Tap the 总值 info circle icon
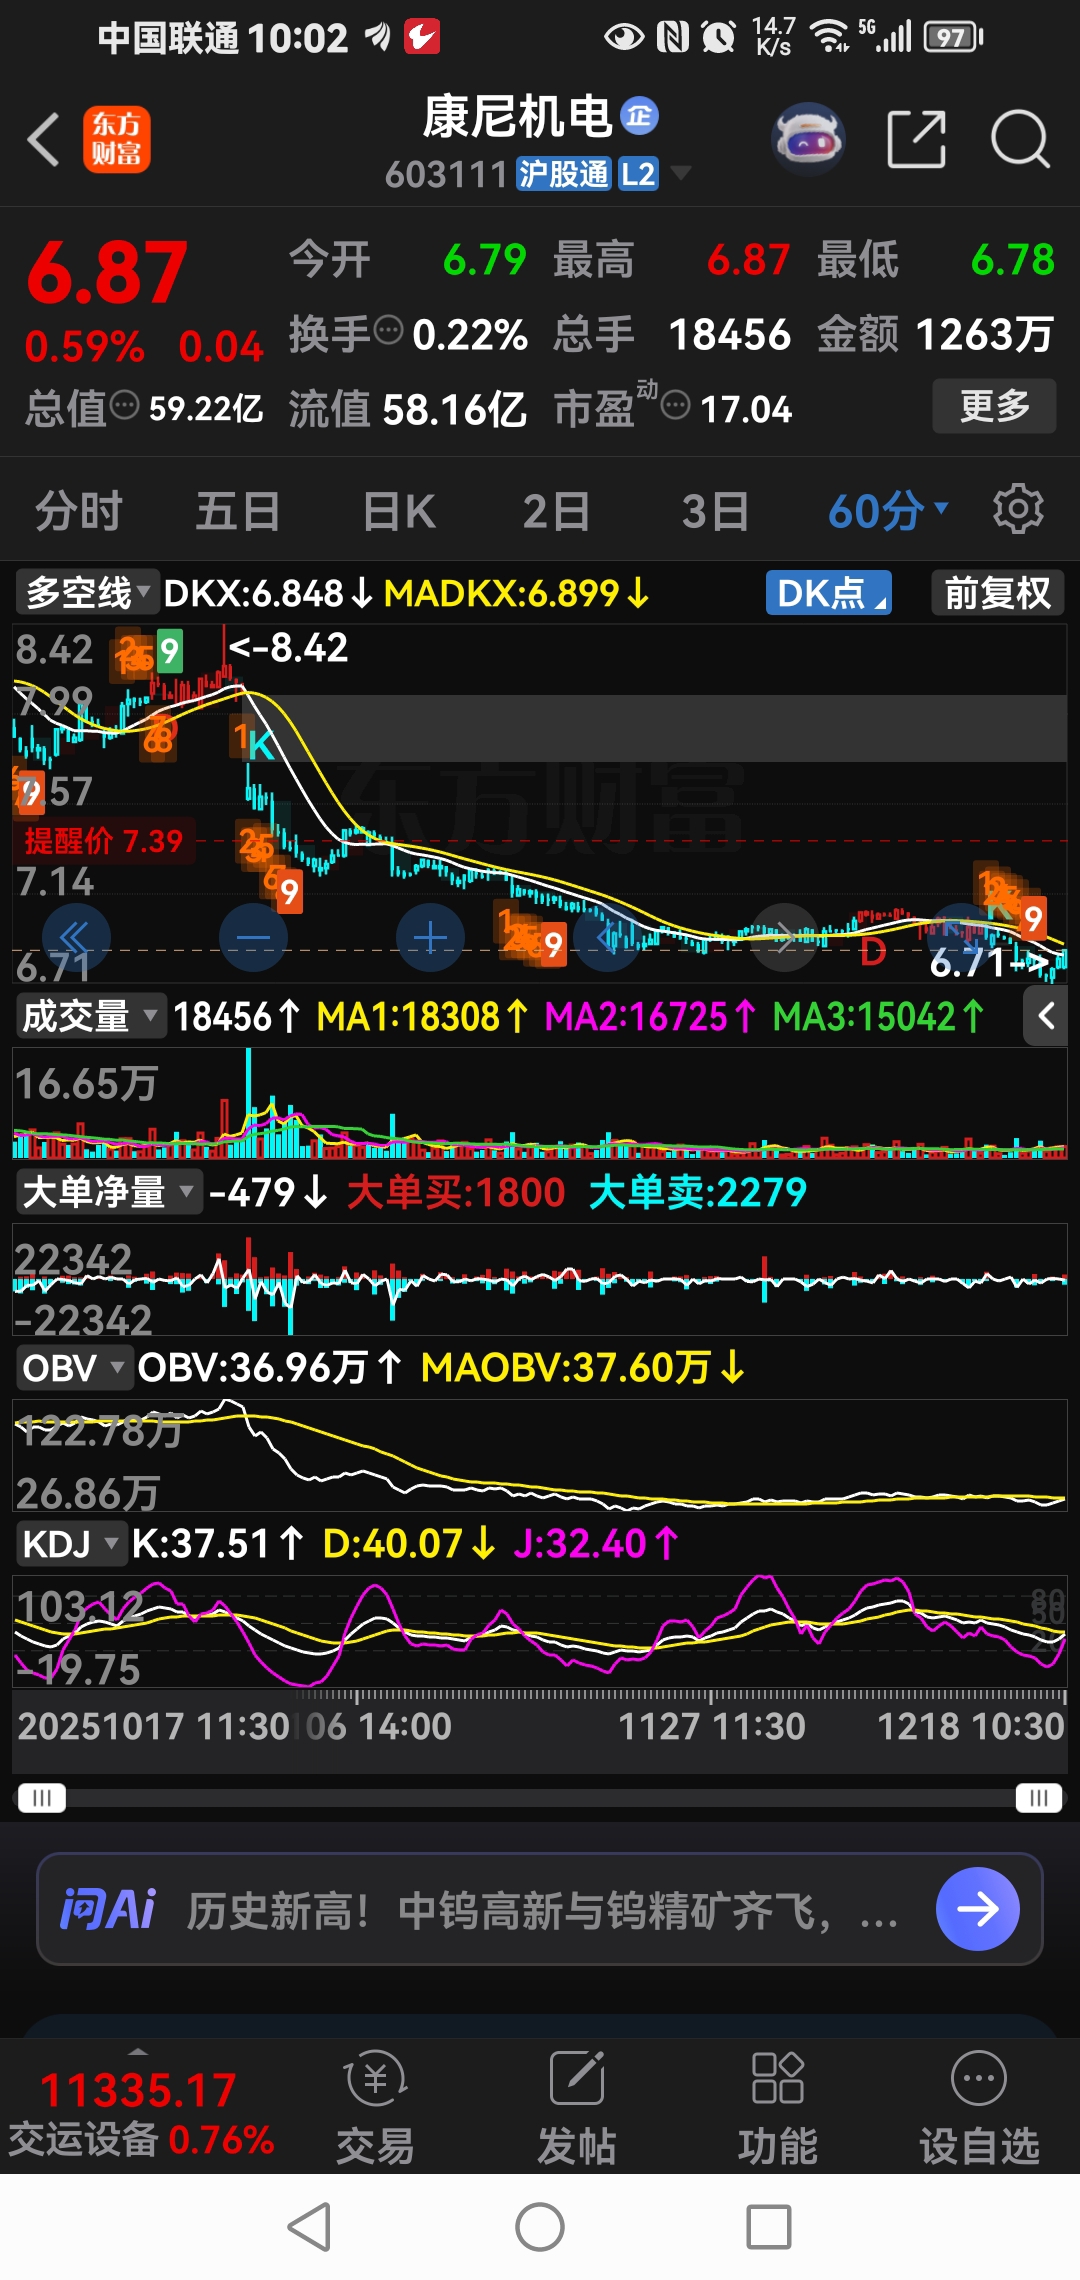This screenshot has width=1080, height=2280. [124, 405]
